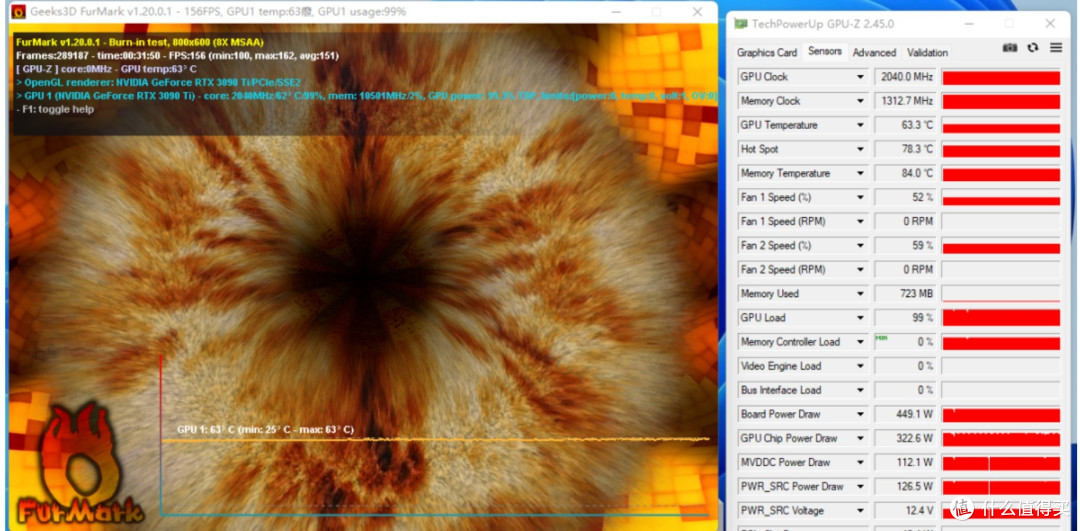
Task: Expand Memory Temperature sensor dropdown
Action: [860, 174]
